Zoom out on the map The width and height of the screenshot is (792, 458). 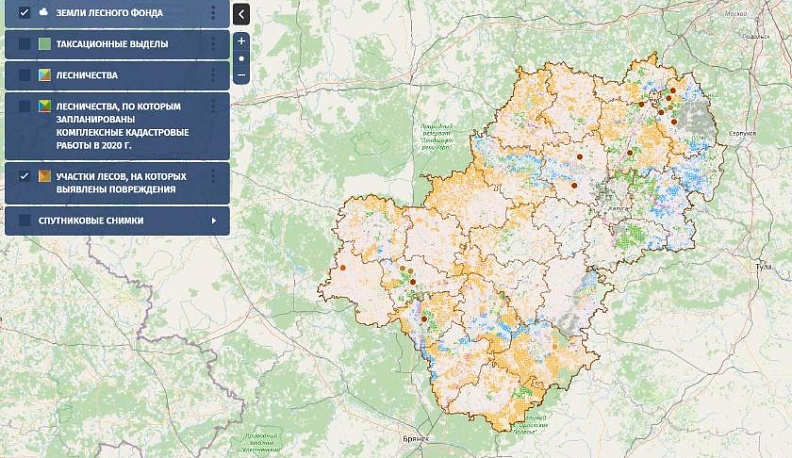tap(241, 75)
